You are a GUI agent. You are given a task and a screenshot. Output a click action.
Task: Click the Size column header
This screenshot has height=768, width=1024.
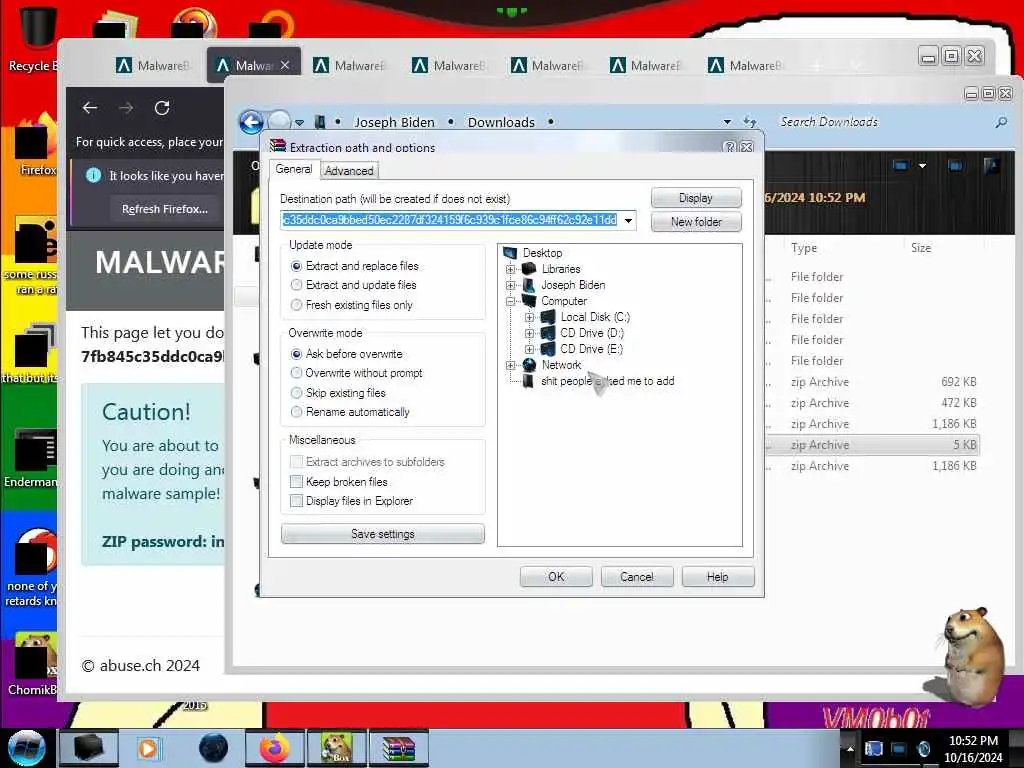[921, 248]
